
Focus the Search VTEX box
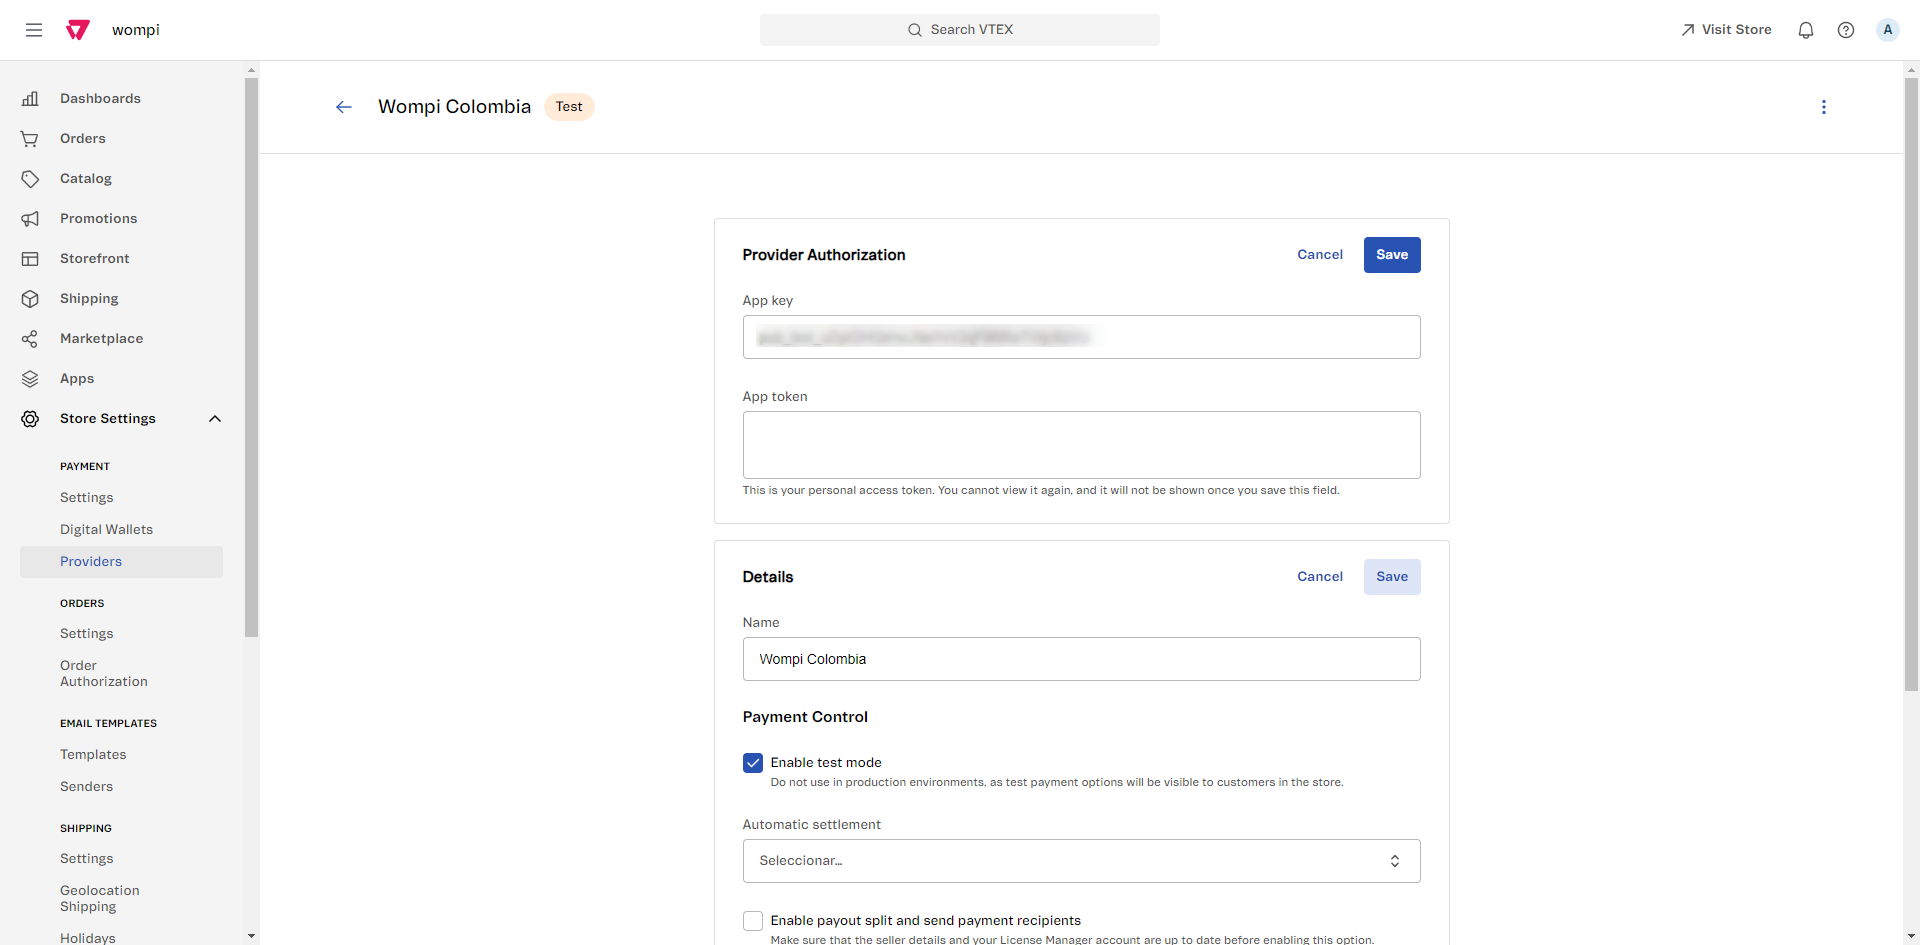click(959, 30)
